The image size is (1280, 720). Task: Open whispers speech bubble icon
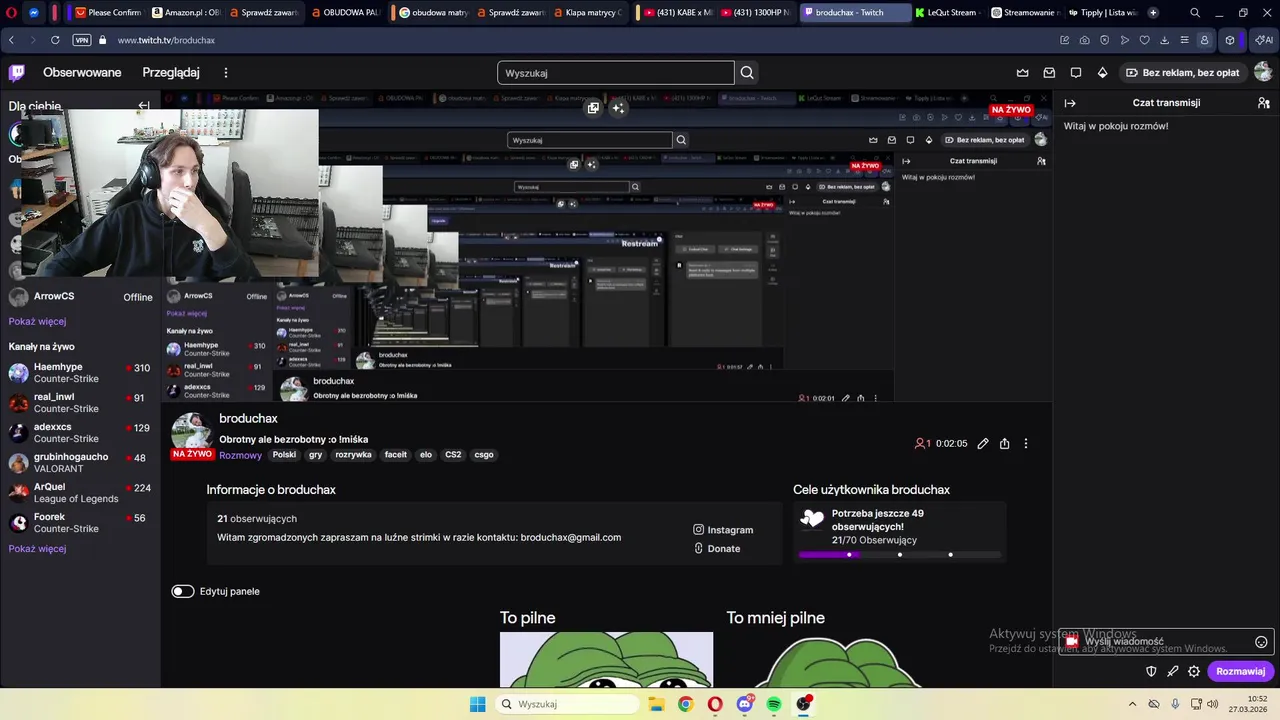click(1076, 73)
